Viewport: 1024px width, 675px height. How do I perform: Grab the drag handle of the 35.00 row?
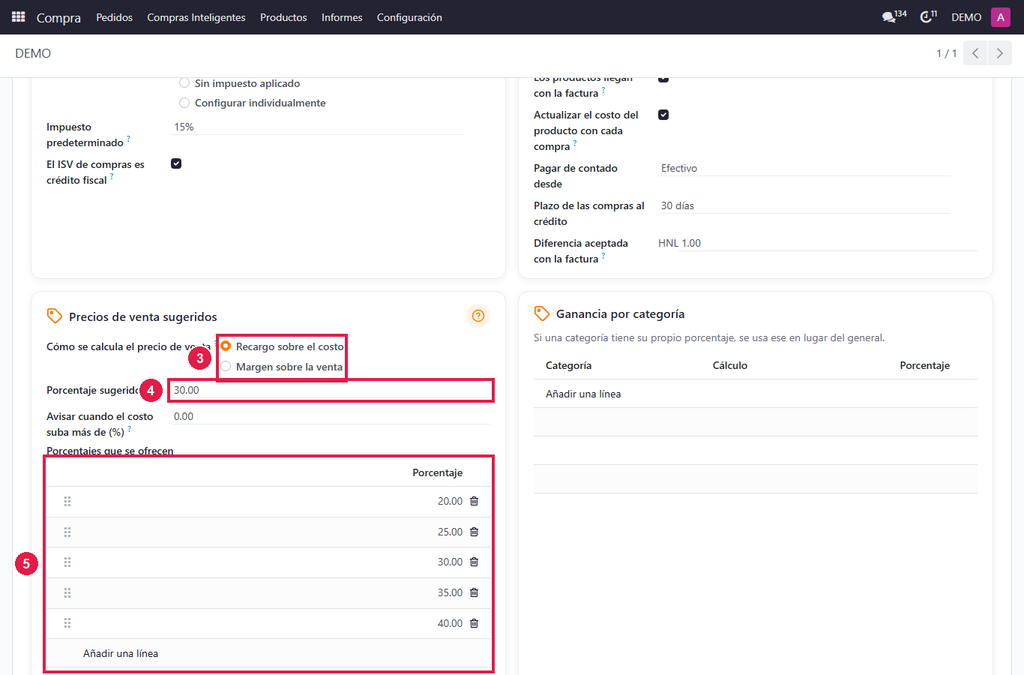67,593
